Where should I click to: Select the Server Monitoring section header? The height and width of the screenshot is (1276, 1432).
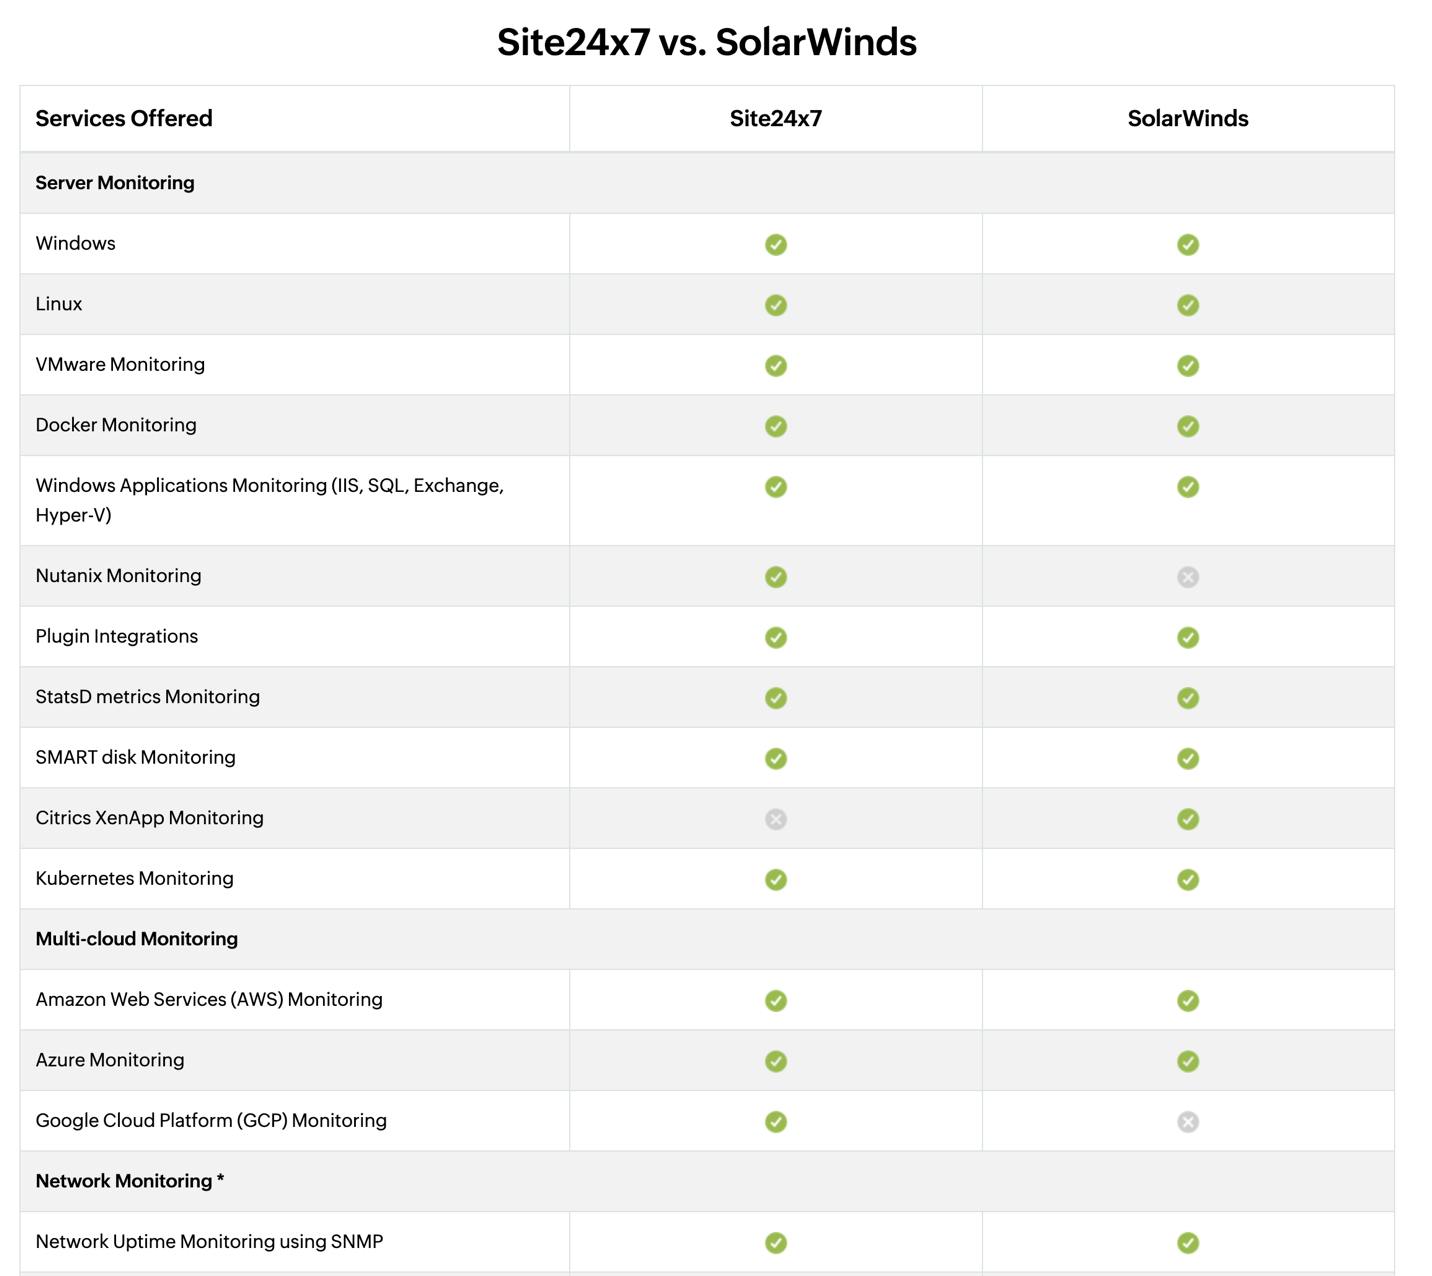(115, 183)
